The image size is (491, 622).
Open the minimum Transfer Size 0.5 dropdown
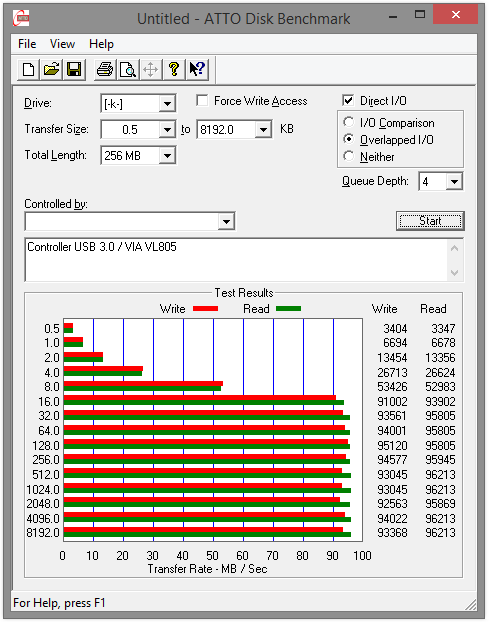click(x=167, y=130)
